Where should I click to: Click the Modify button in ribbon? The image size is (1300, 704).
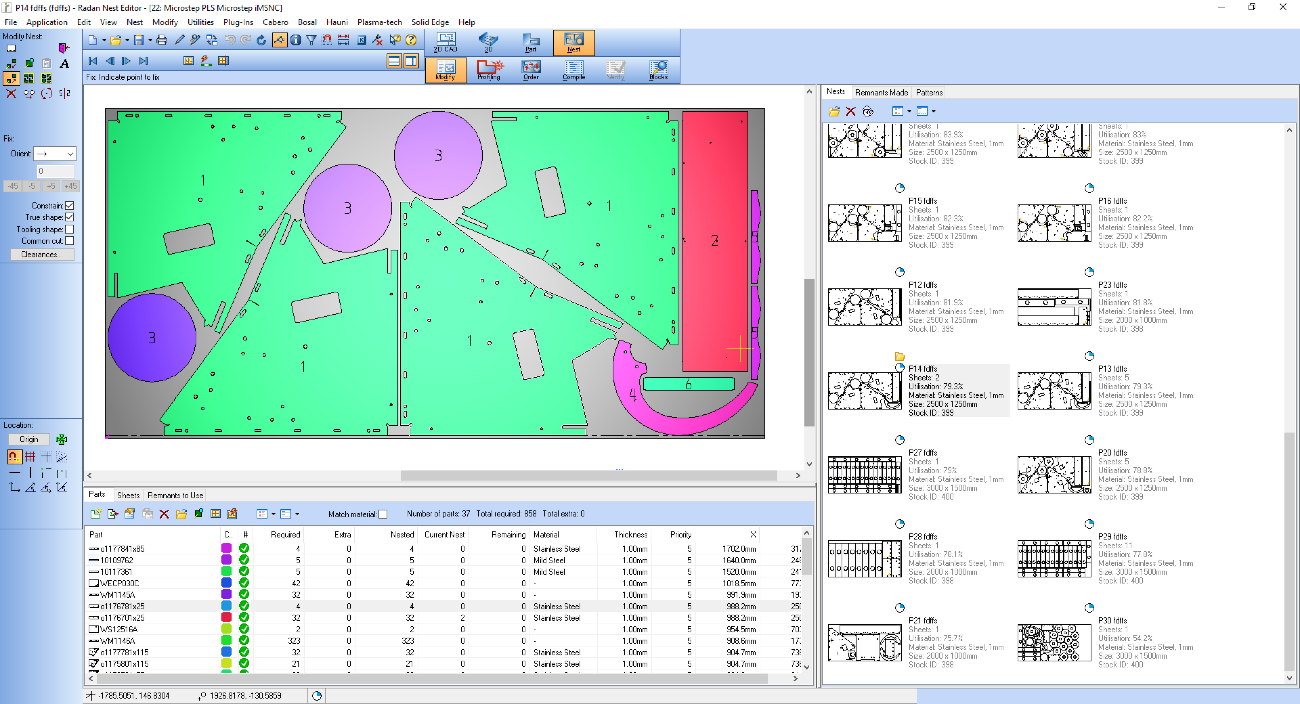click(x=445, y=70)
